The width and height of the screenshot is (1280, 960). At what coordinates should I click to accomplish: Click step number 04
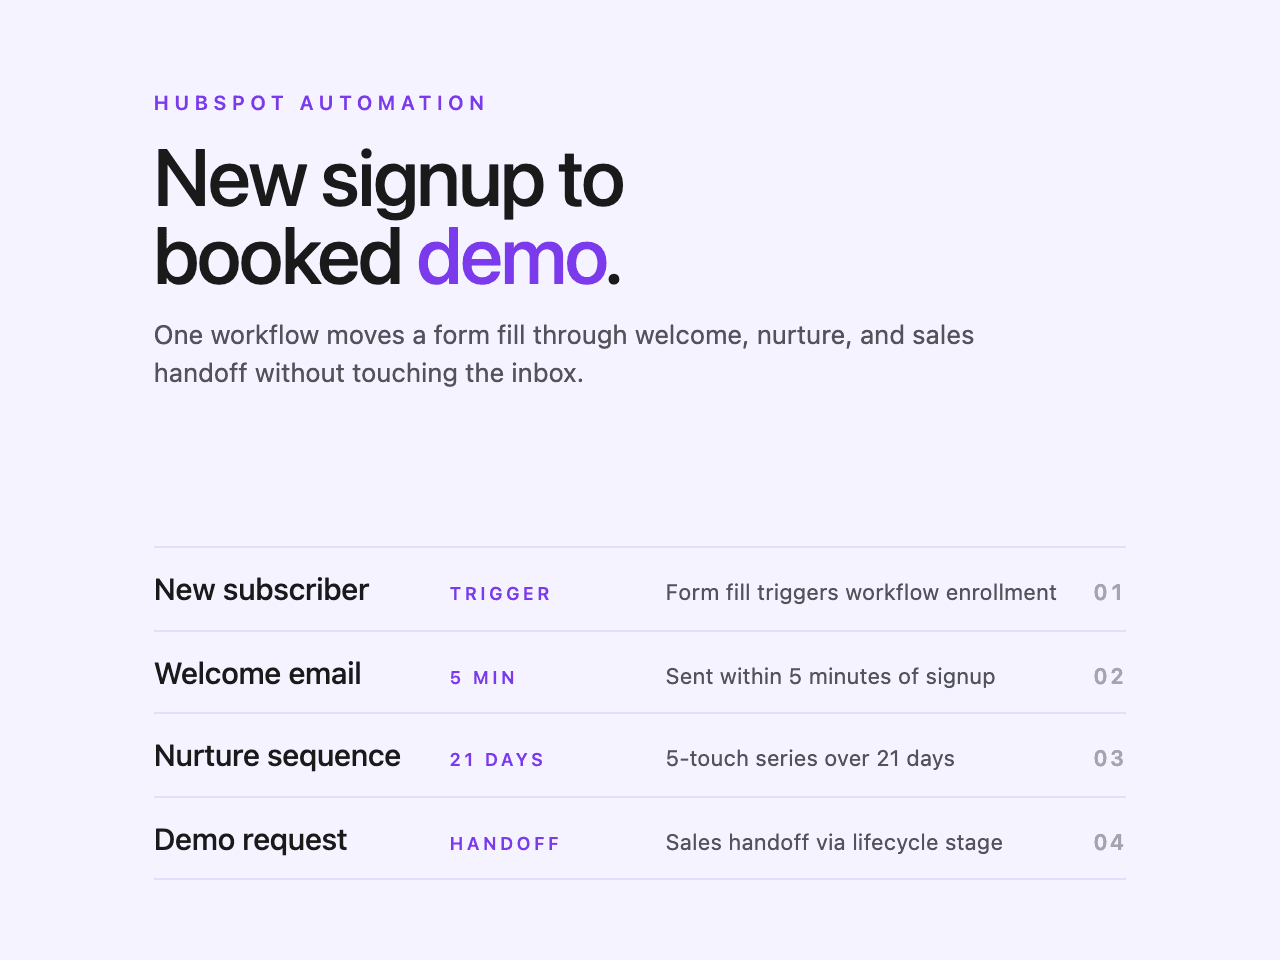pyautogui.click(x=1108, y=843)
